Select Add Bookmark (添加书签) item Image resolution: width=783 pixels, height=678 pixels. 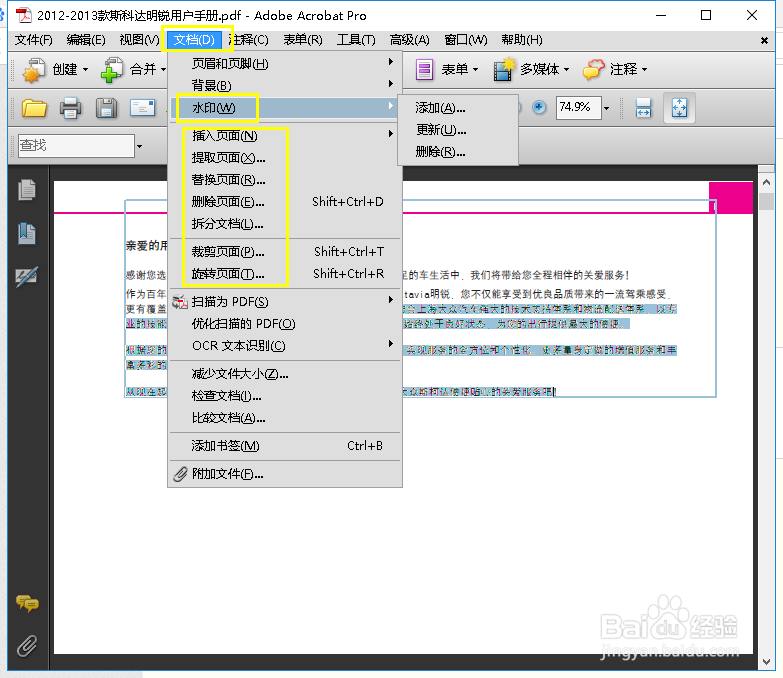[285, 446]
